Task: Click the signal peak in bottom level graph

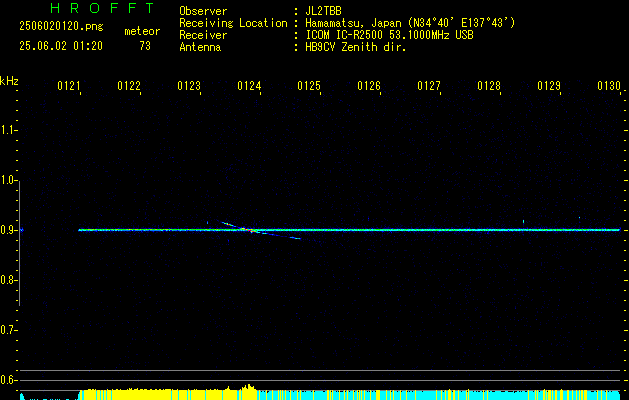Action: 249,387
